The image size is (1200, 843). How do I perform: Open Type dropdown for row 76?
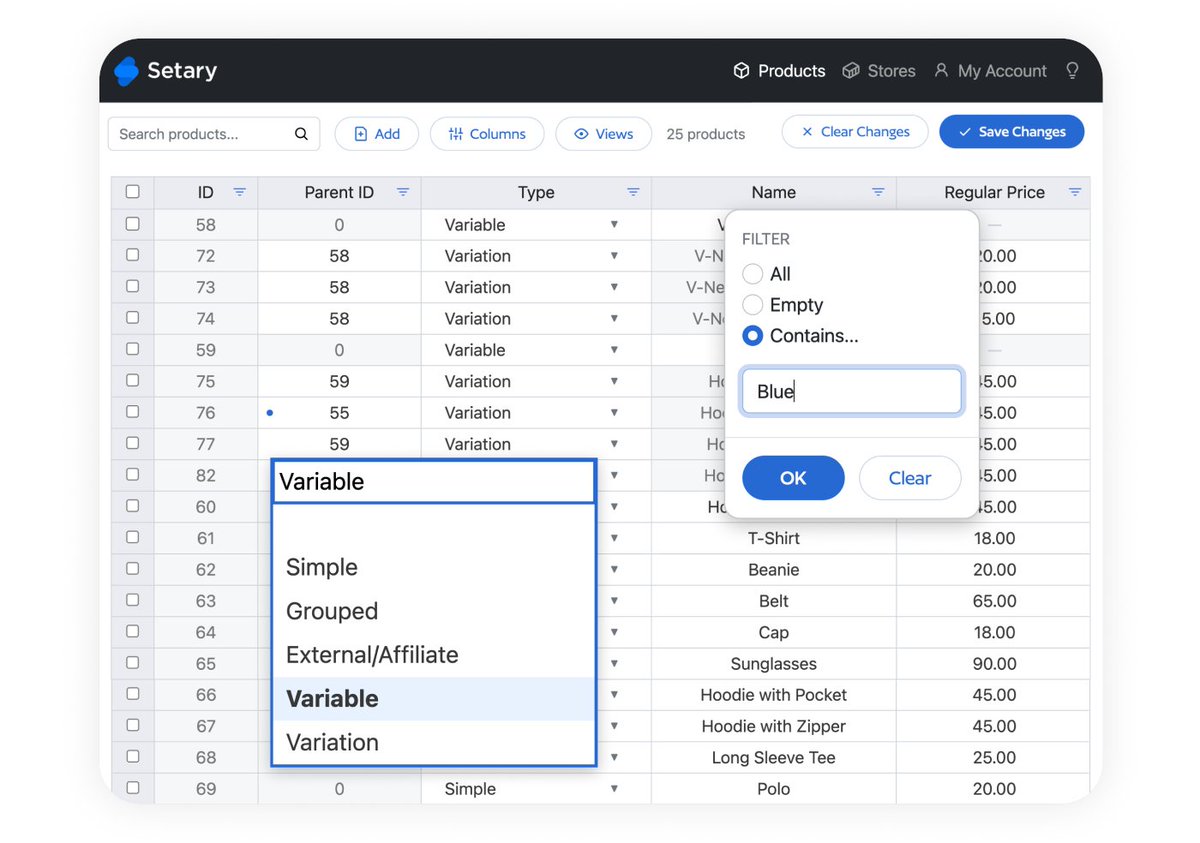coord(615,413)
